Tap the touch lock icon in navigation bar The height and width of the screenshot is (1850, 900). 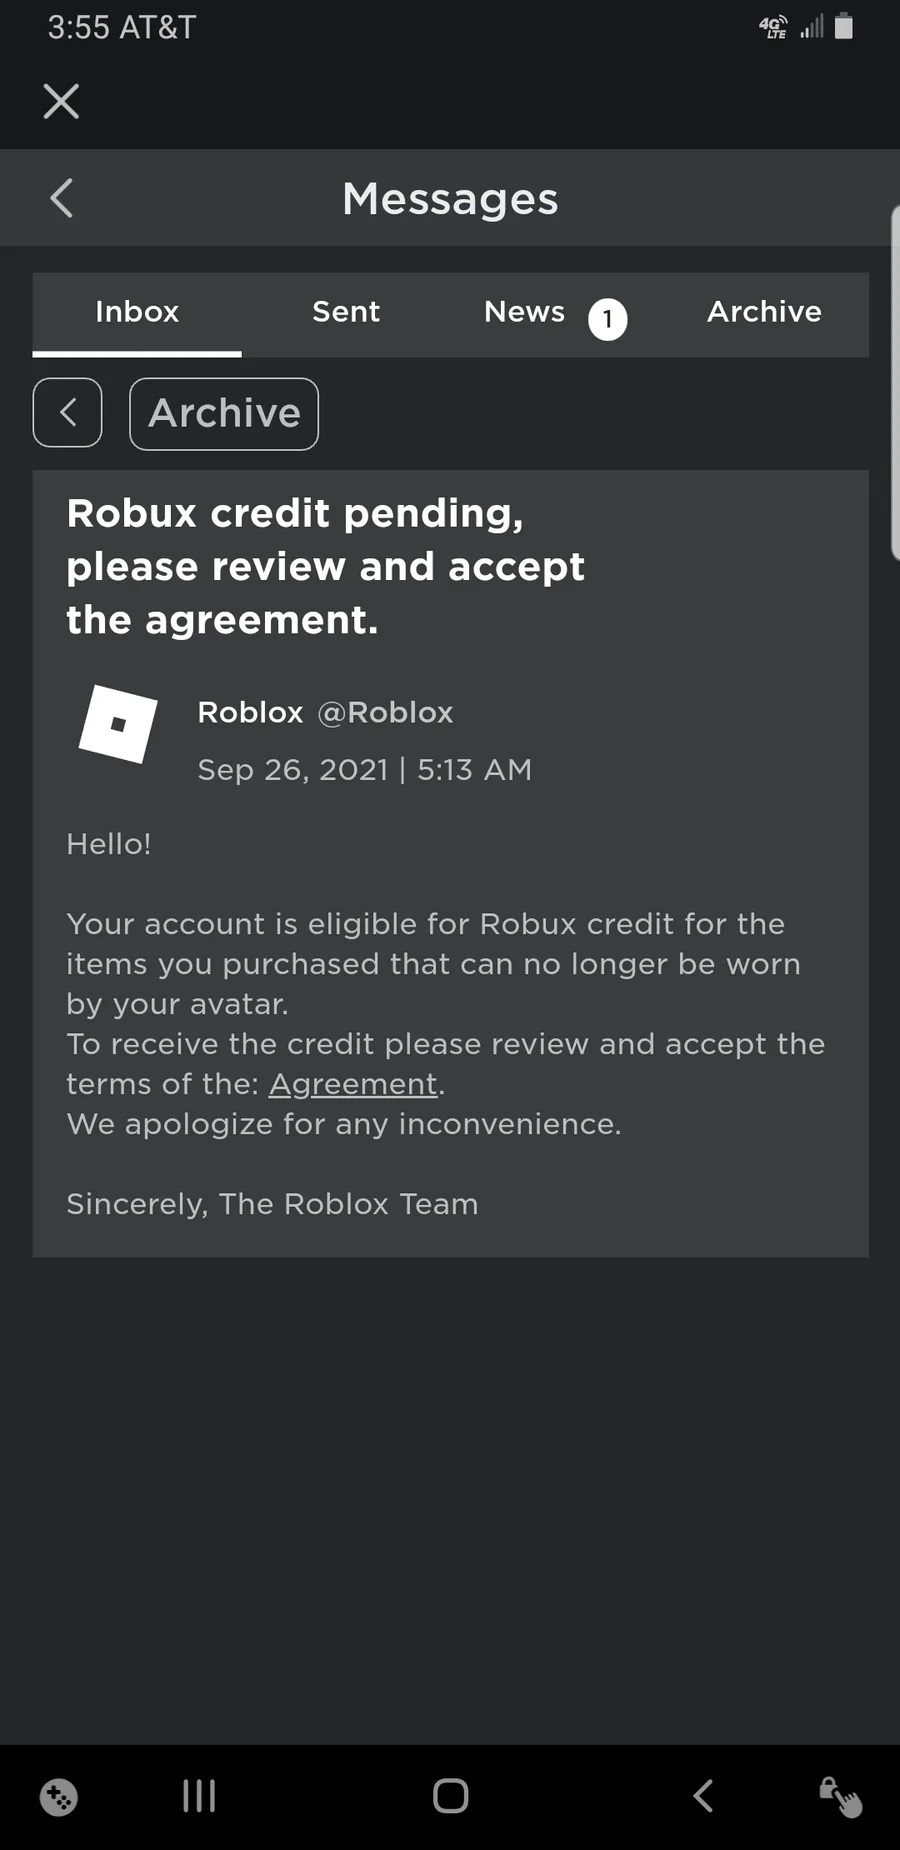[840, 1796]
